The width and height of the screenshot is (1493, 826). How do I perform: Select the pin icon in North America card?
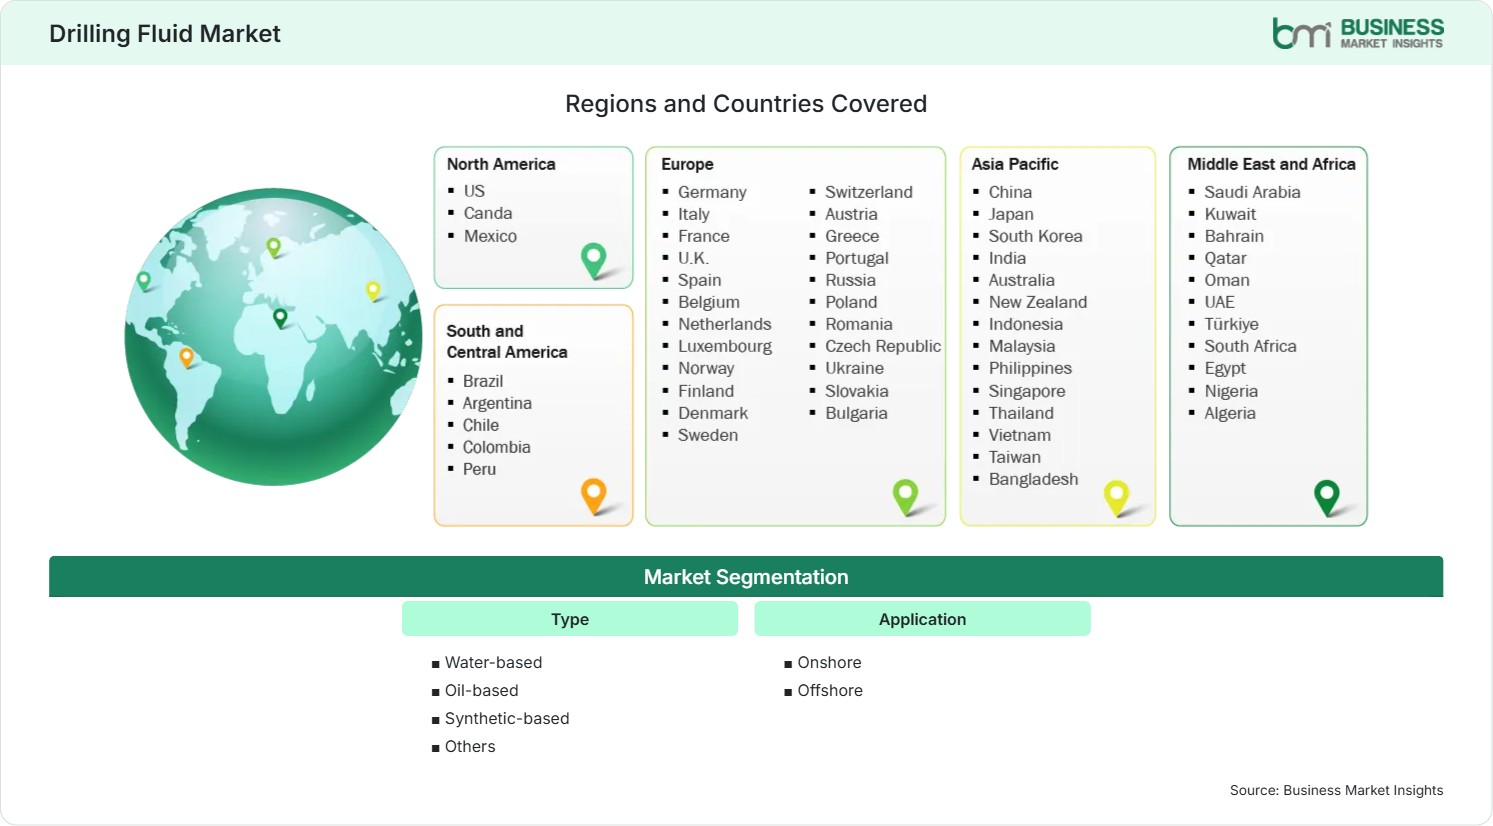click(594, 260)
